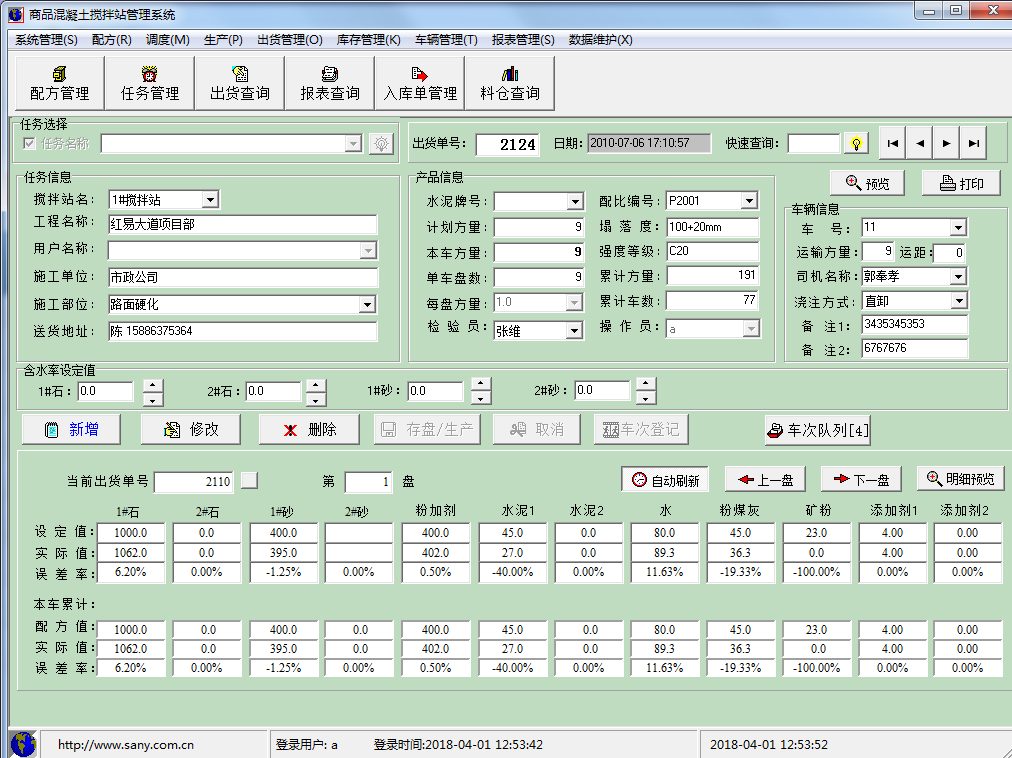Click the 坍落度 field 100+20mm
Screen dimensions: 1012x758
pyautogui.click(x=713, y=227)
